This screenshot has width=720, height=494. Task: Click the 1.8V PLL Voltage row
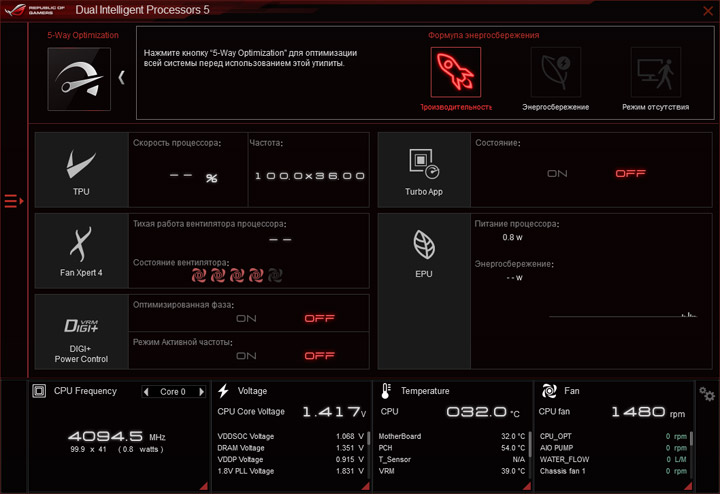point(291,471)
